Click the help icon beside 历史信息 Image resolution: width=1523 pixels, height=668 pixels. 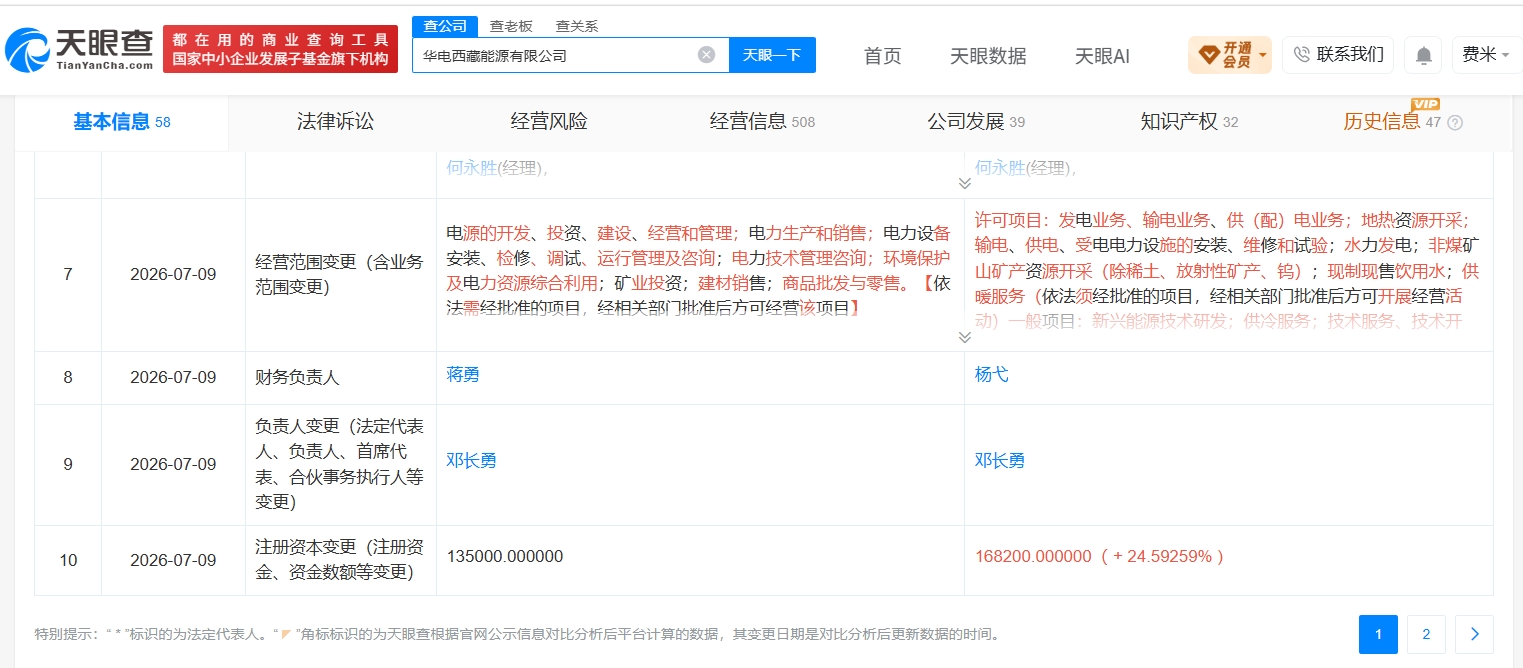coord(1455,123)
